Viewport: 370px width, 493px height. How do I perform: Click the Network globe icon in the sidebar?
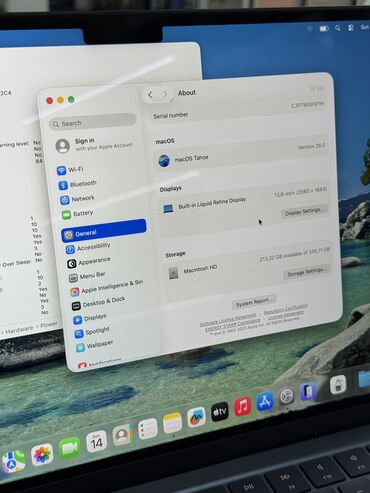pyautogui.click(x=65, y=200)
